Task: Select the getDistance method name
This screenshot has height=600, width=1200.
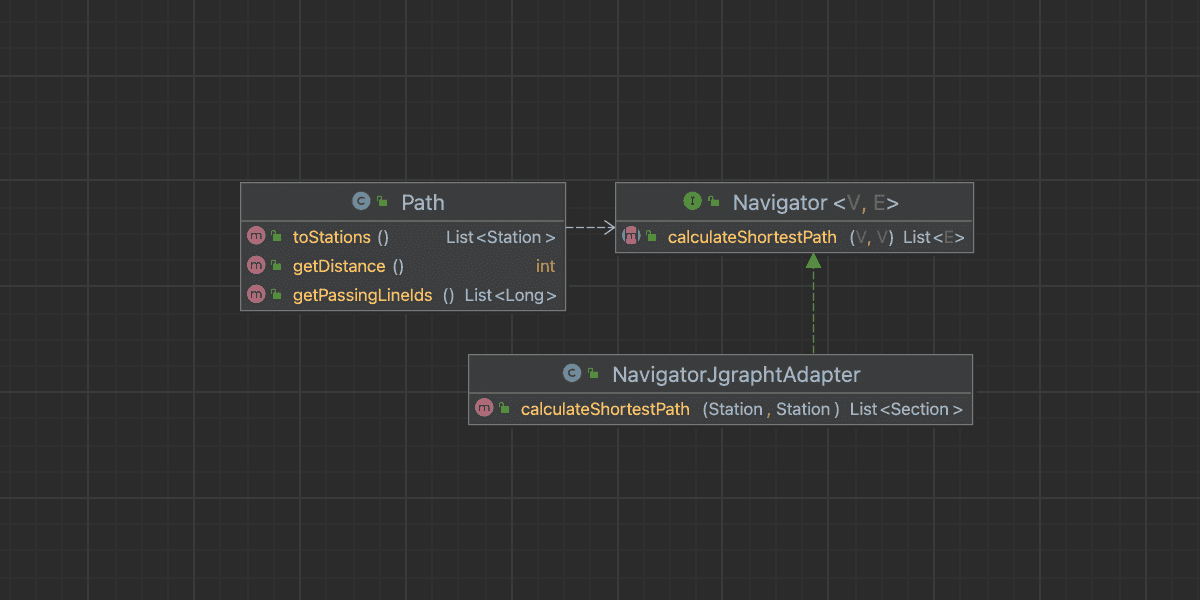Action: [338, 266]
